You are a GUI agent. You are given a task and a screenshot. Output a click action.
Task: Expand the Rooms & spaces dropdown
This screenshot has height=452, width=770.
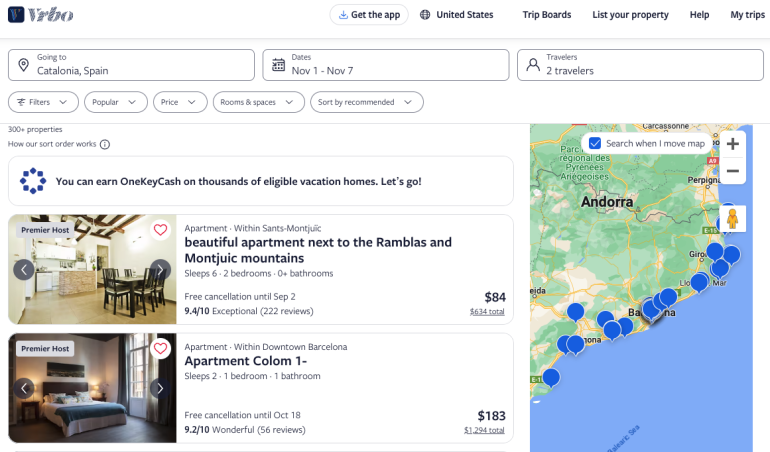(258, 102)
